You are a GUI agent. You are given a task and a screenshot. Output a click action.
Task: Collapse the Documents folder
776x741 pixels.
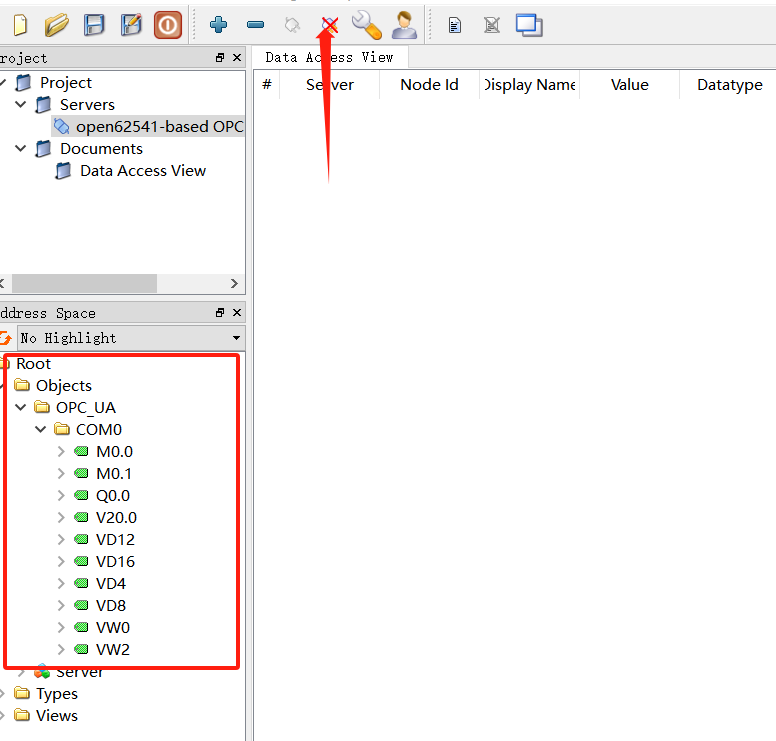click(x=21, y=148)
